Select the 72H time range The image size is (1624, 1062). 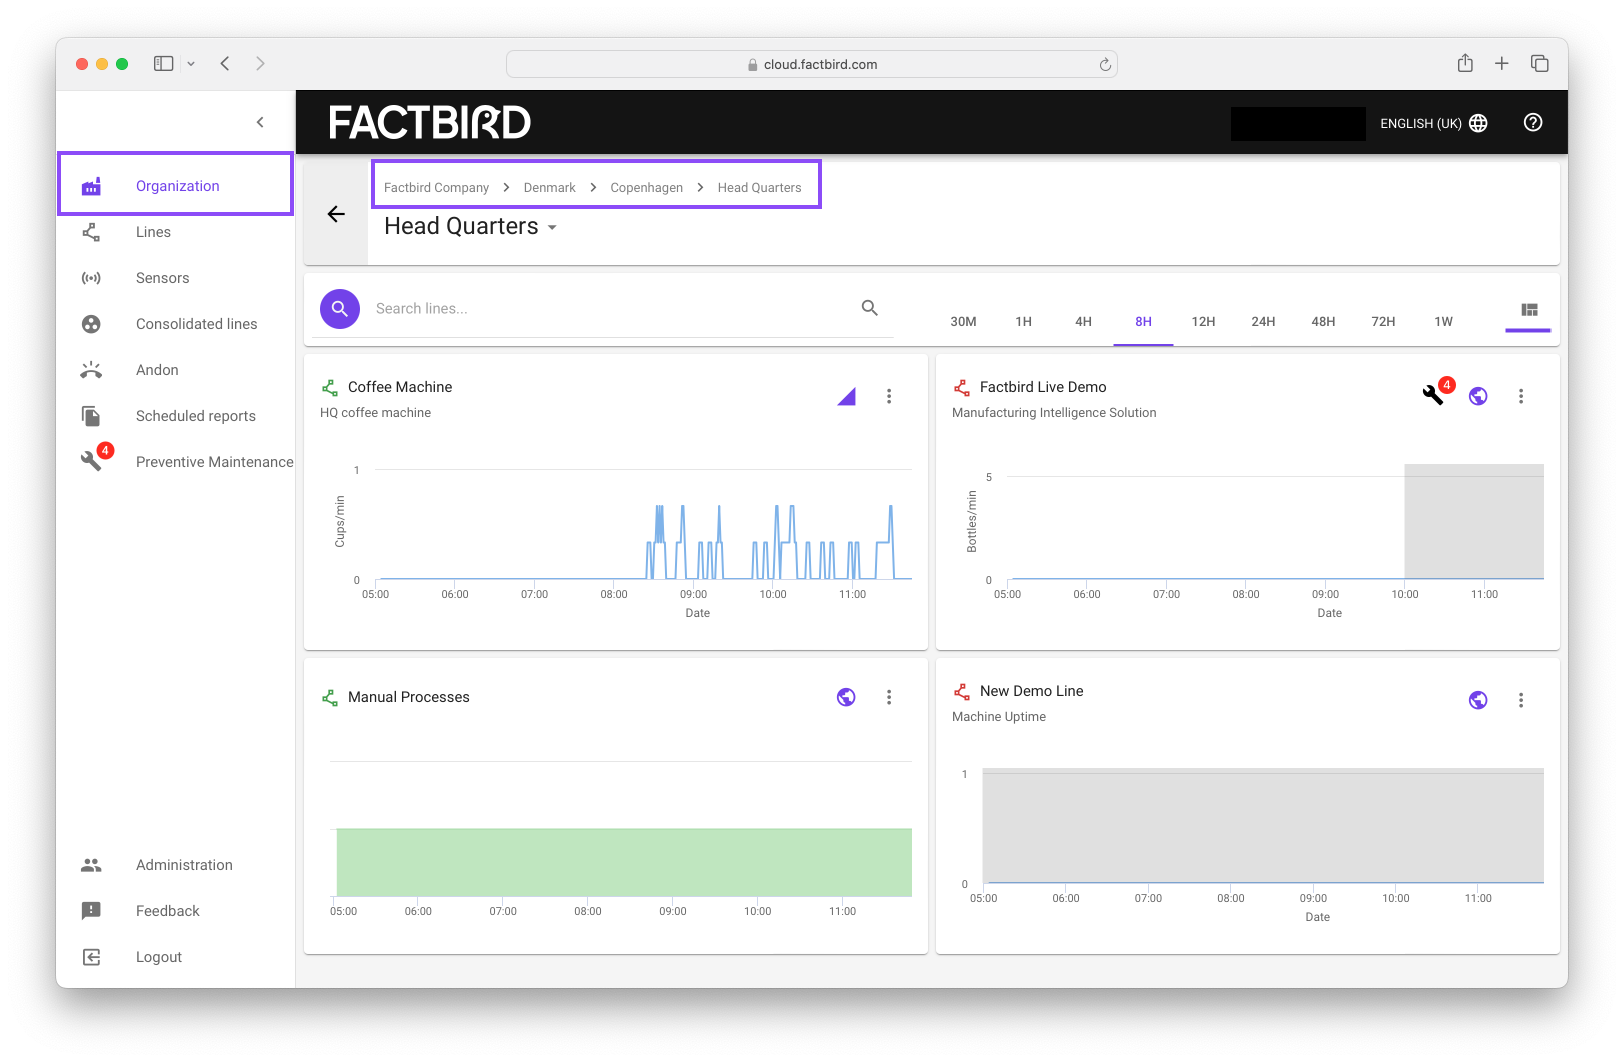tap(1383, 321)
